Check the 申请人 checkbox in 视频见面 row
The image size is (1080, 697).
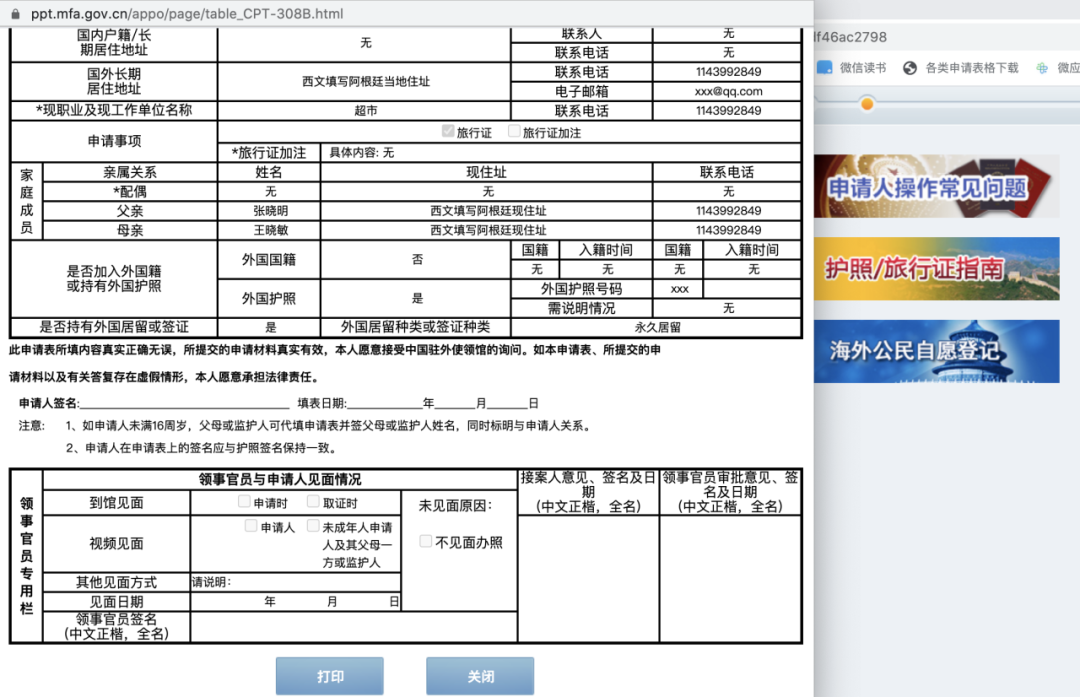click(250, 526)
